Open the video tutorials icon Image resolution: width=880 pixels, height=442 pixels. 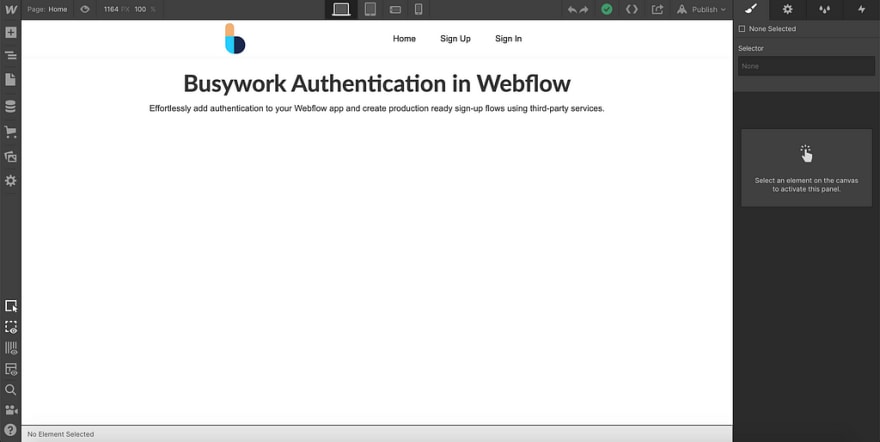pos(11,410)
